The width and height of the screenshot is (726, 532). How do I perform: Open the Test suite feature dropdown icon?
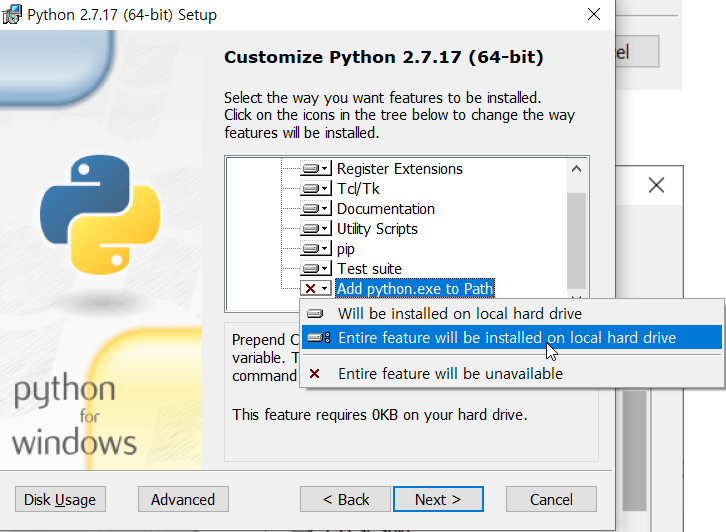[x=316, y=269]
